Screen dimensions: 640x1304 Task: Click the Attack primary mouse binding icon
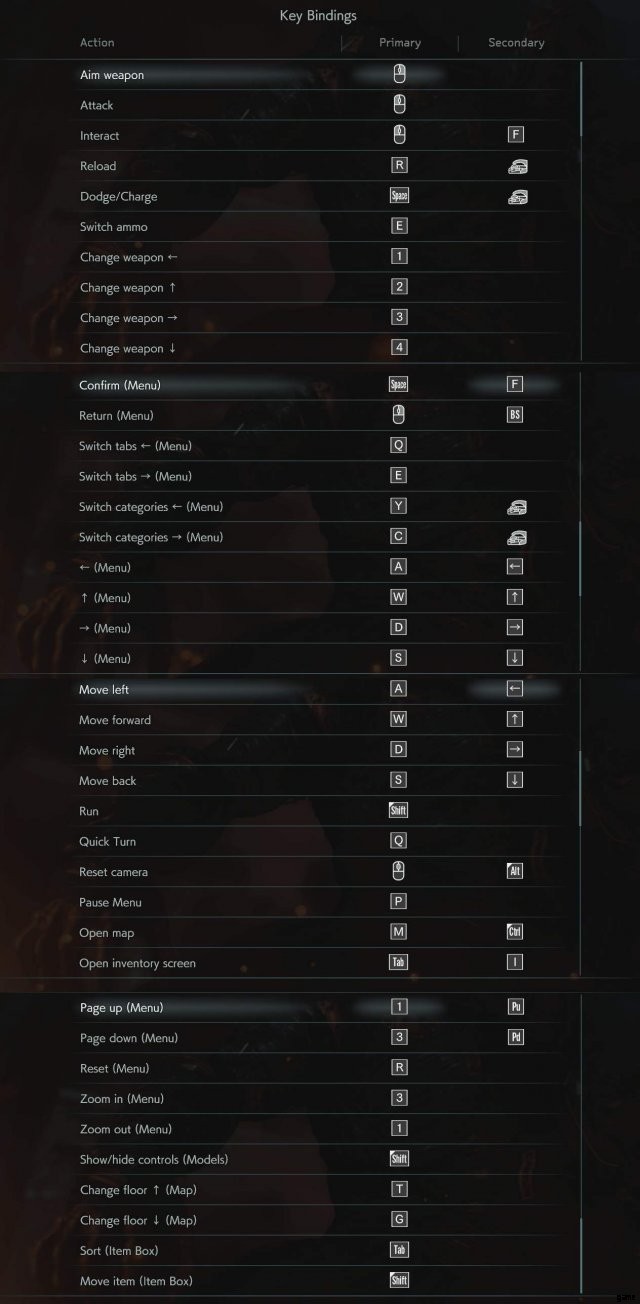[x=399, y=104]
